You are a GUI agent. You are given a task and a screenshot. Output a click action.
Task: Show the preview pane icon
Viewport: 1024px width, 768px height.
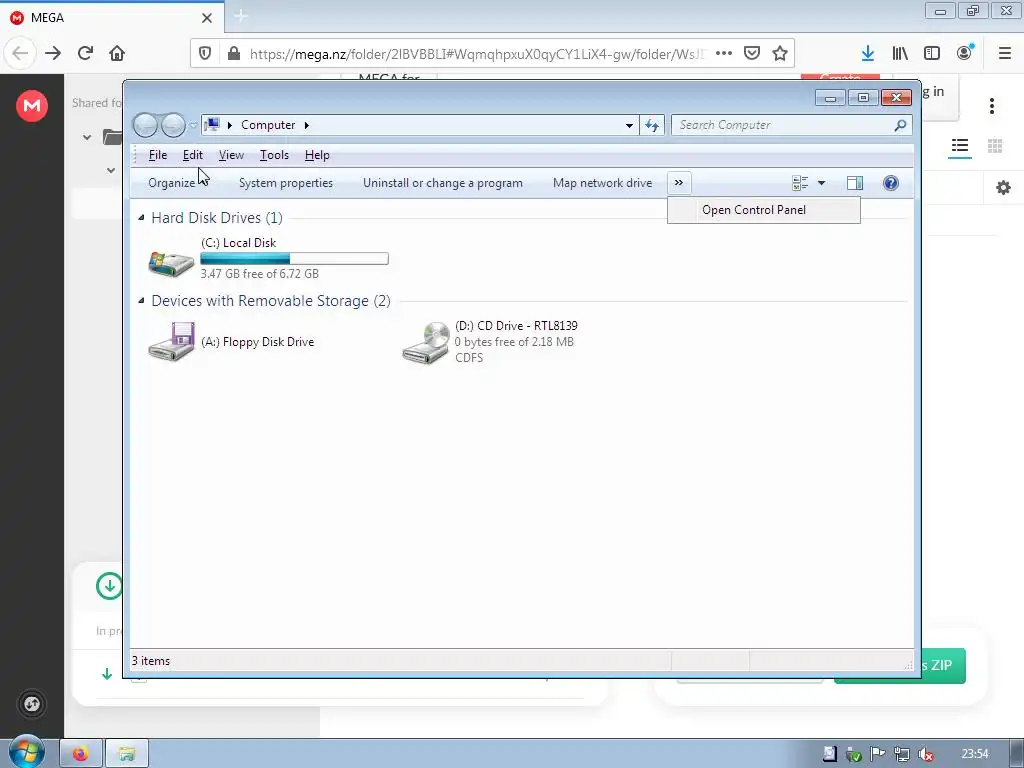click(x=855, y=183)
